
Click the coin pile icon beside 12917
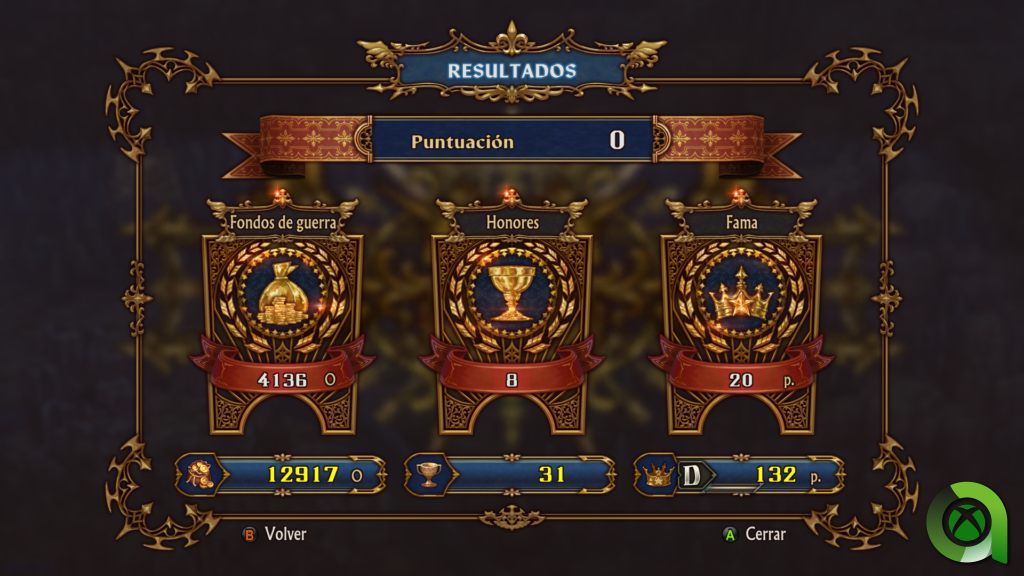[200, 474]
